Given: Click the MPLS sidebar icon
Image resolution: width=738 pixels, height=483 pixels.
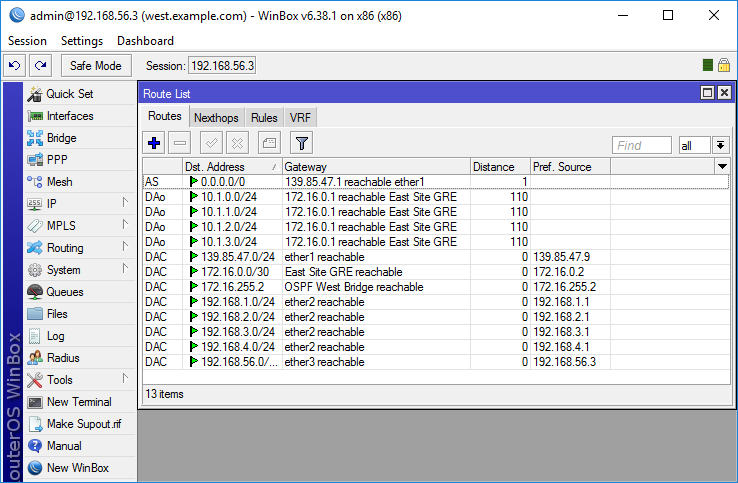Looking at the screenshot, I should pos(34,226).
